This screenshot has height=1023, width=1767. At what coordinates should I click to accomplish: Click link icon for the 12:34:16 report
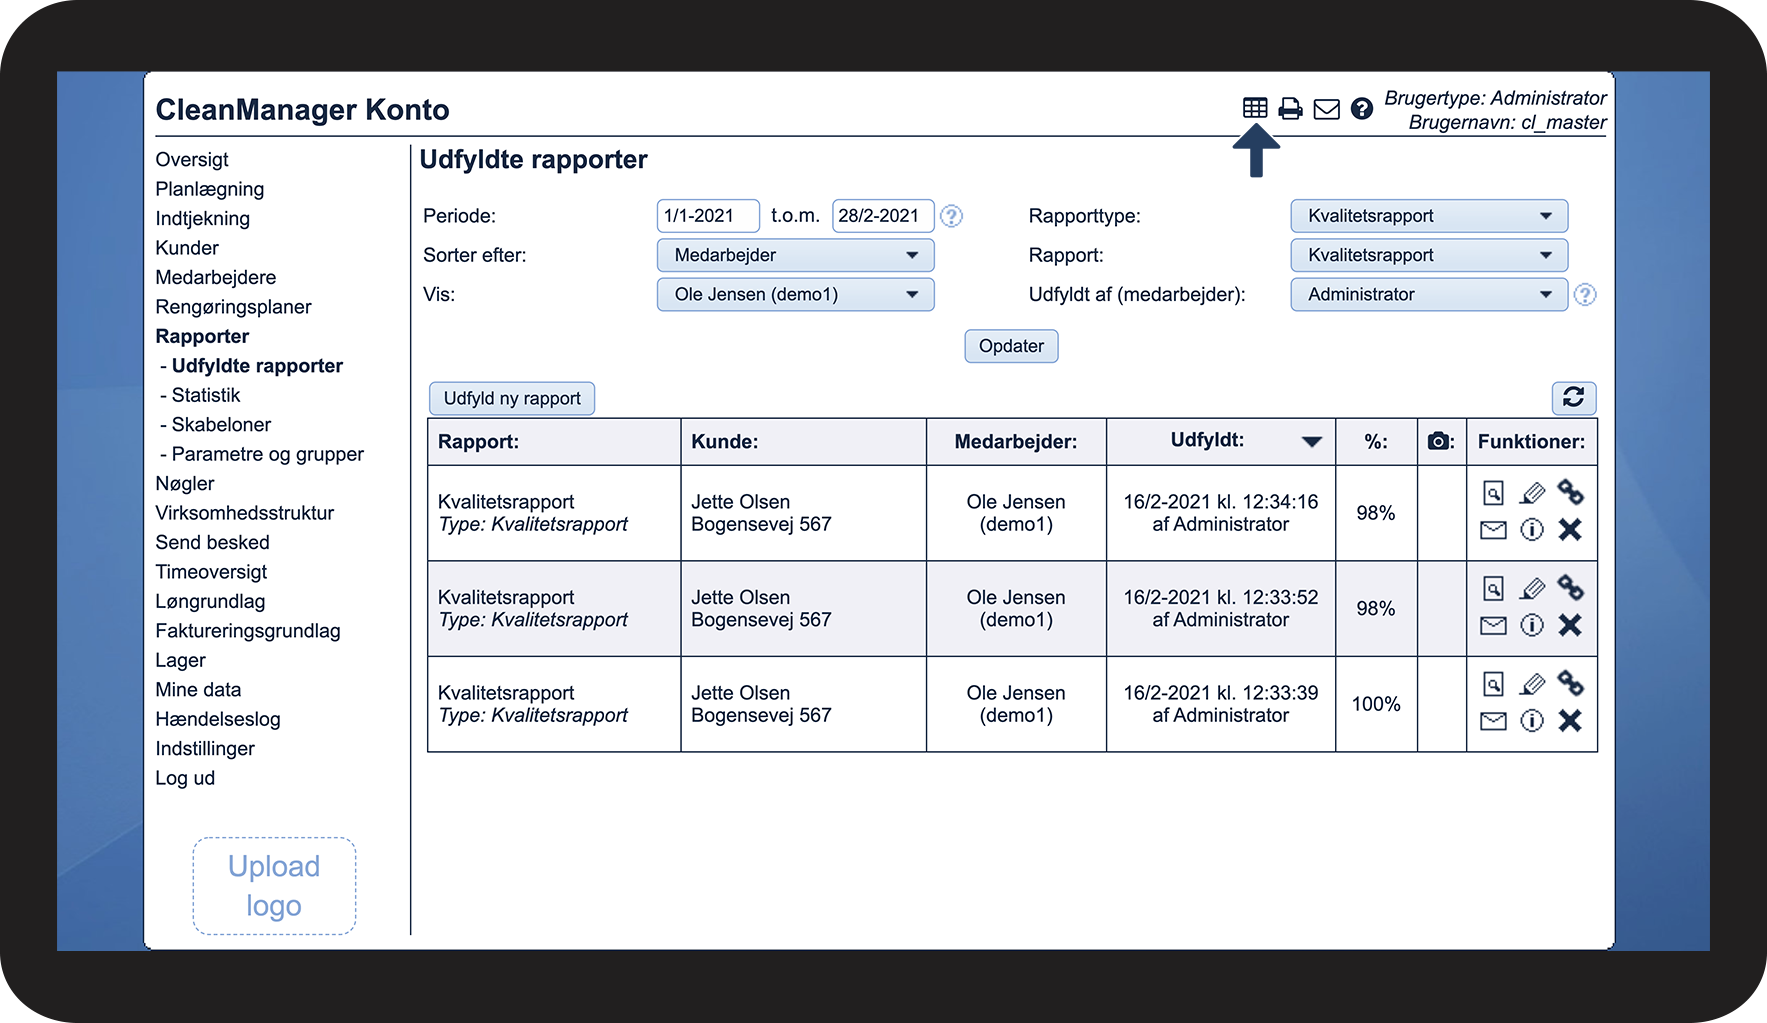pyautogui.click(x=1571, y=492)
